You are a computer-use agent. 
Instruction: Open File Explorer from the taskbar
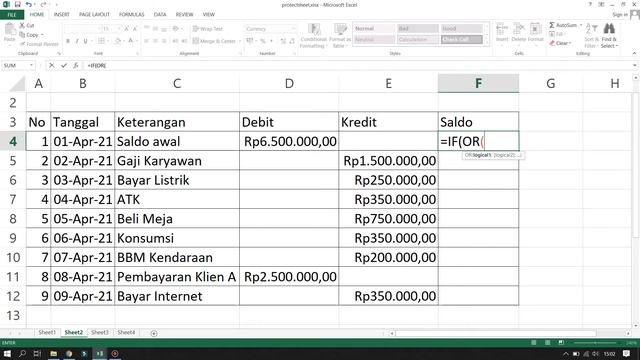coord(53,353)
